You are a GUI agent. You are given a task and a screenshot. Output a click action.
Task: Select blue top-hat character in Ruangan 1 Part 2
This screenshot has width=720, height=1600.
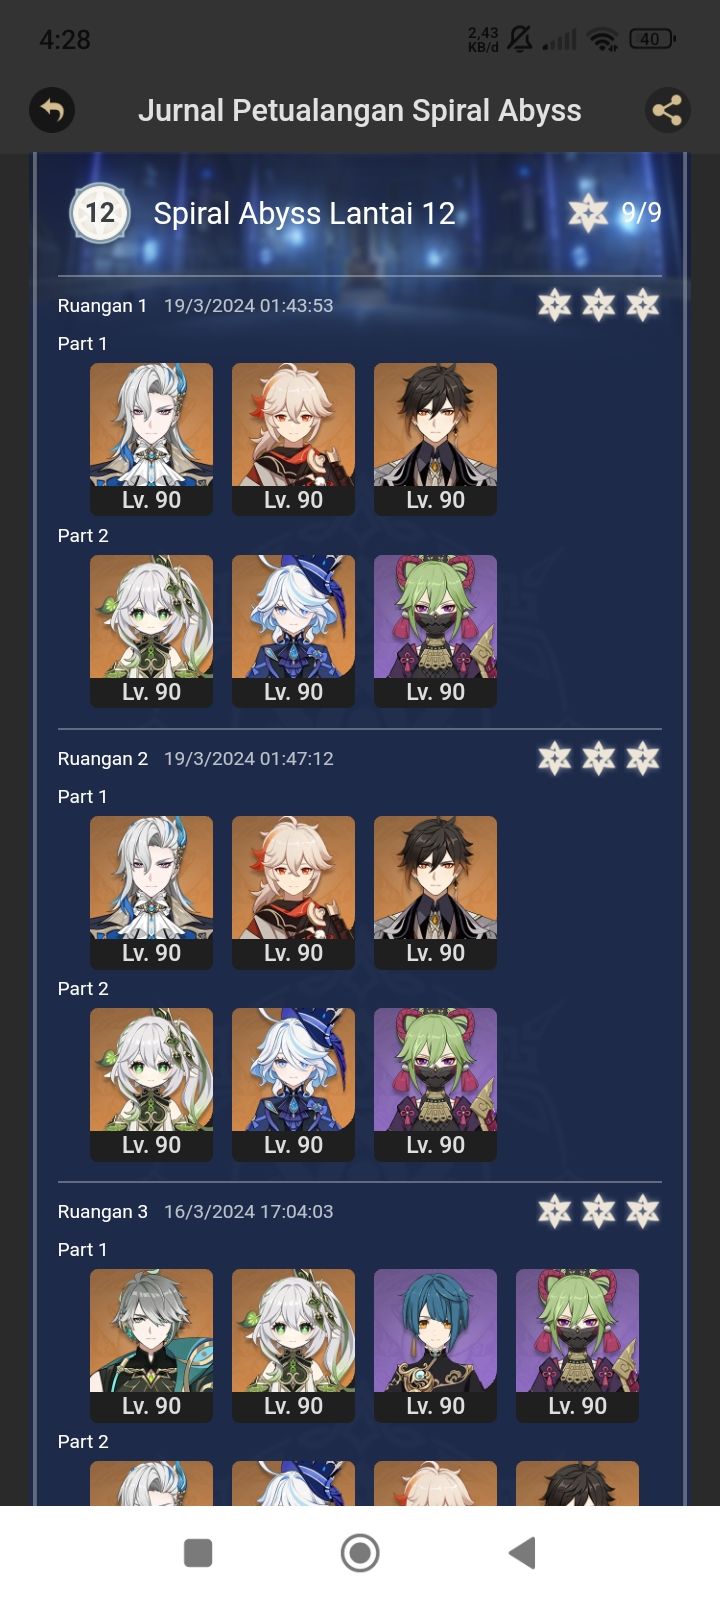pyautogui.click(x=293, y=631)
